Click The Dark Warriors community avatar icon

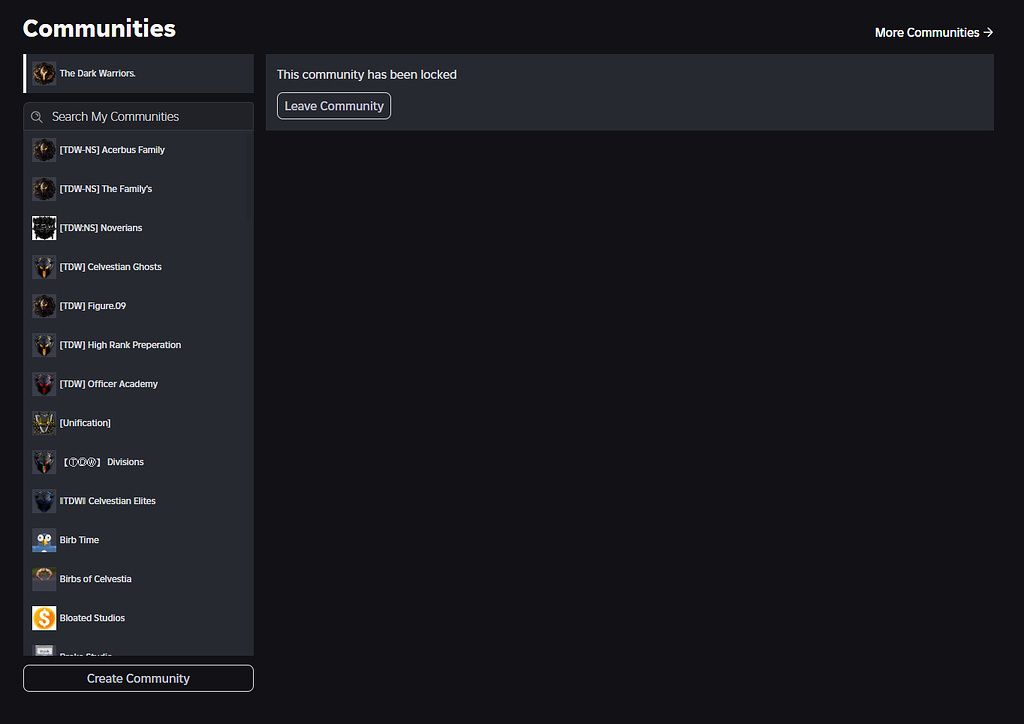tap(44, 73)
